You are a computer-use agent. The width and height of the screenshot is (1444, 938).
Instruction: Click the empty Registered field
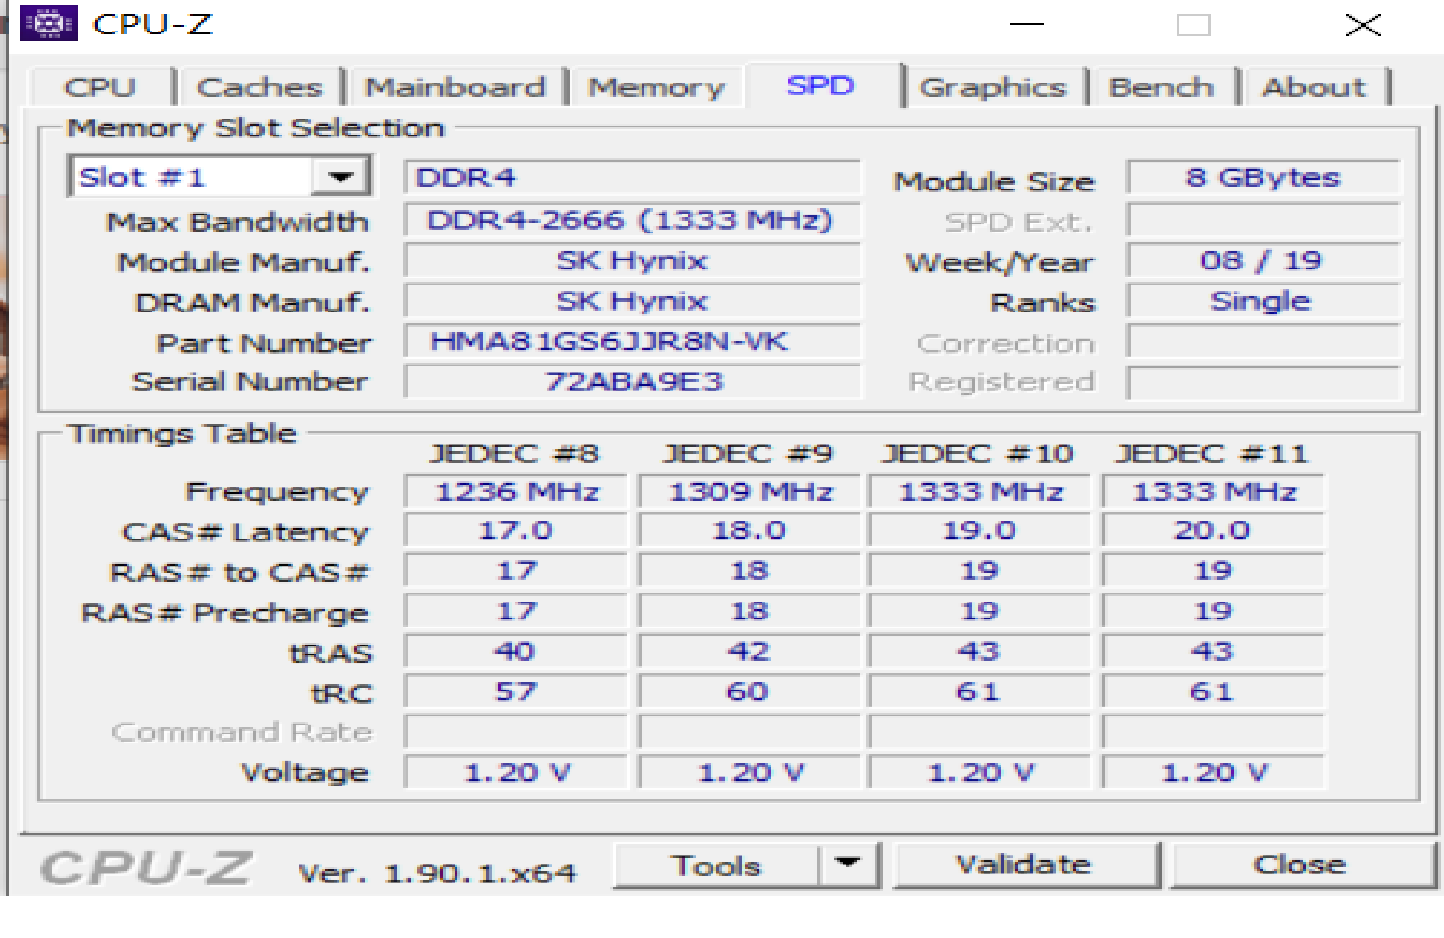(x=1263, y=382)
